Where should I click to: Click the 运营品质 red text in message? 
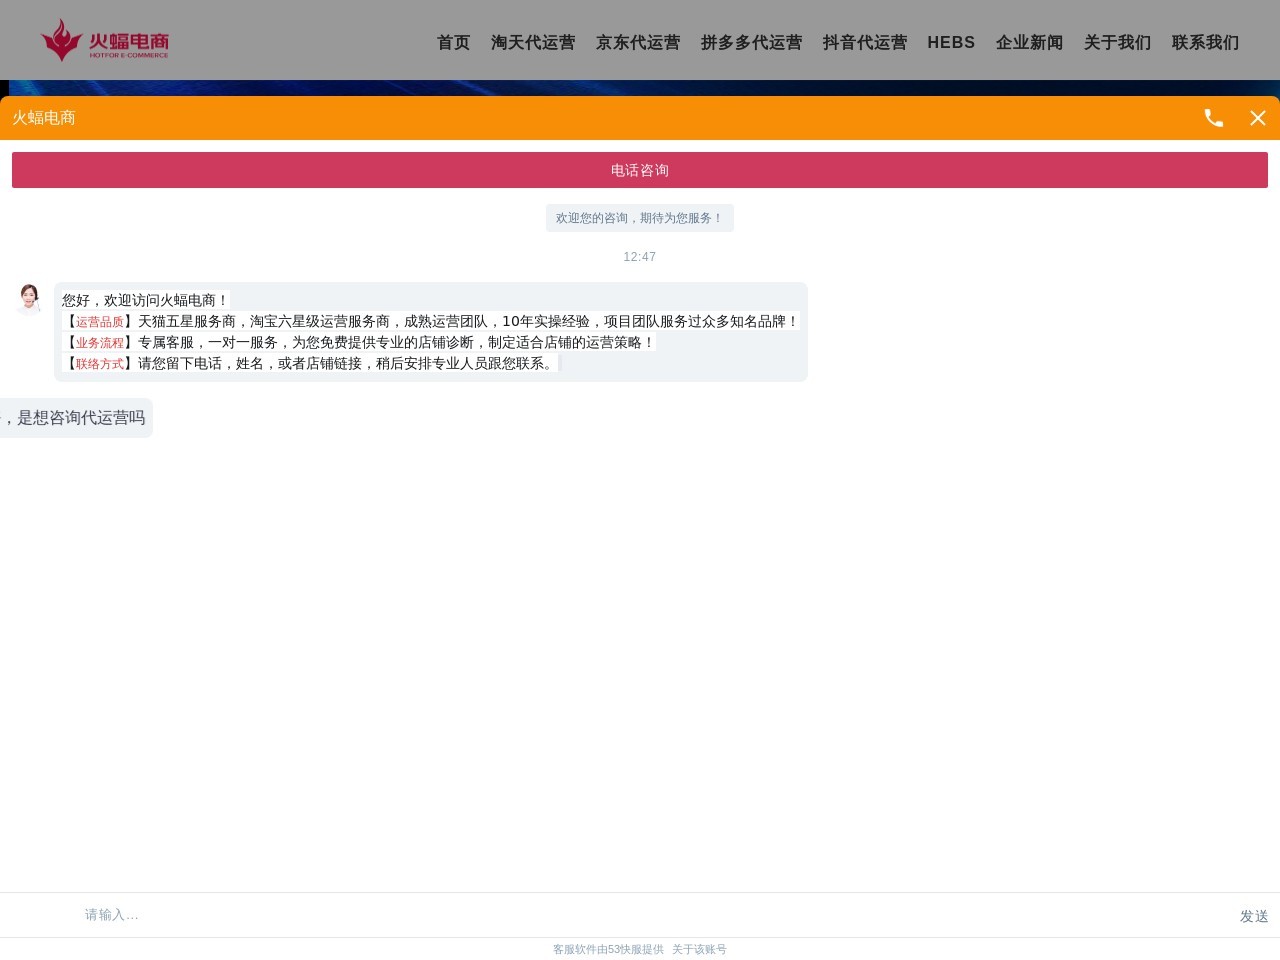coord(100,322)
